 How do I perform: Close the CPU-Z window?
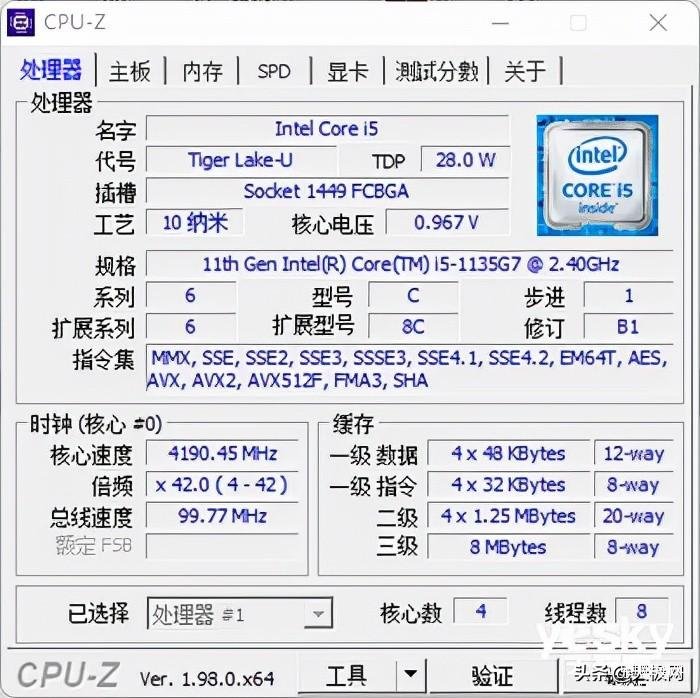pyautogui.click(x=658, y=22)
